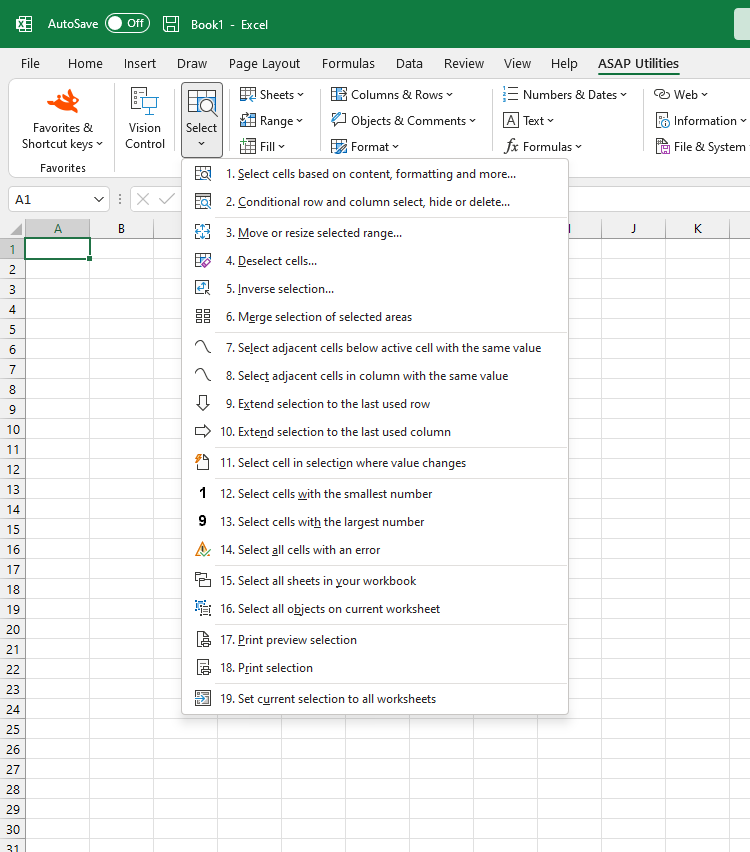Screen dimensions: 750x852
Task: Click icon for Select all objects on worksheet
Action: pyautogui.click(x=203, y=609)
